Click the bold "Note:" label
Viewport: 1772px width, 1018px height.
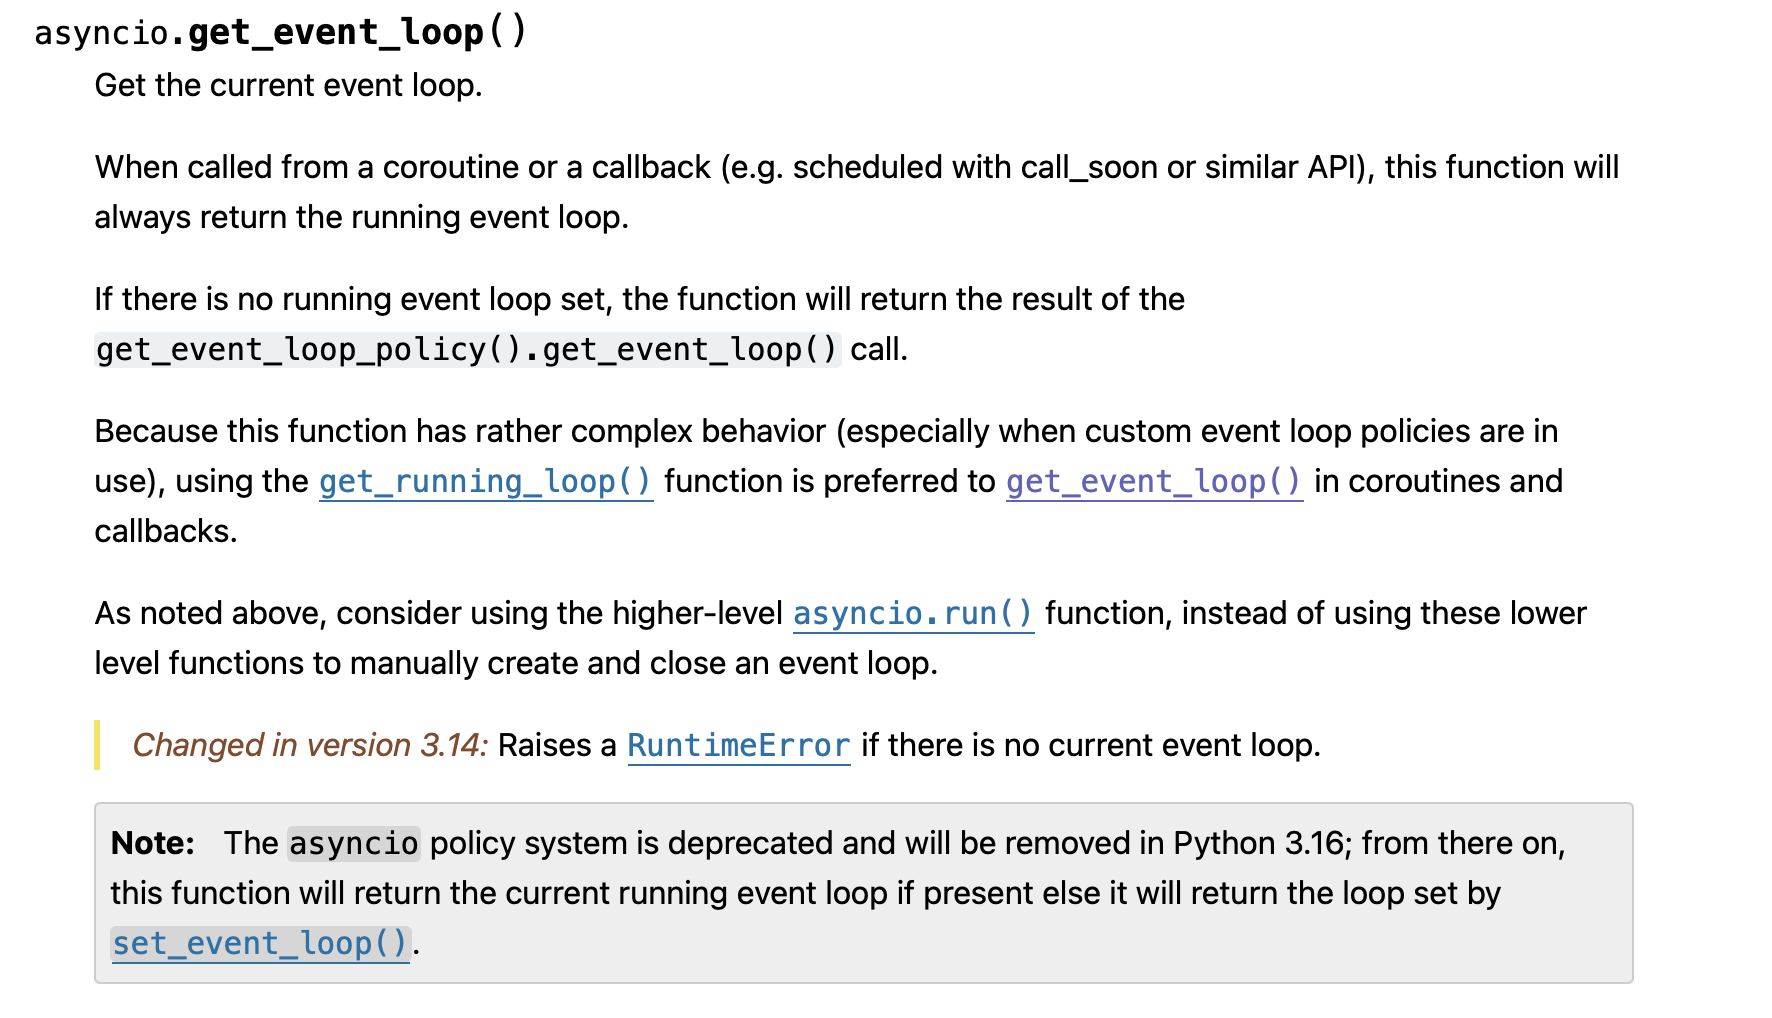point(153,844)
